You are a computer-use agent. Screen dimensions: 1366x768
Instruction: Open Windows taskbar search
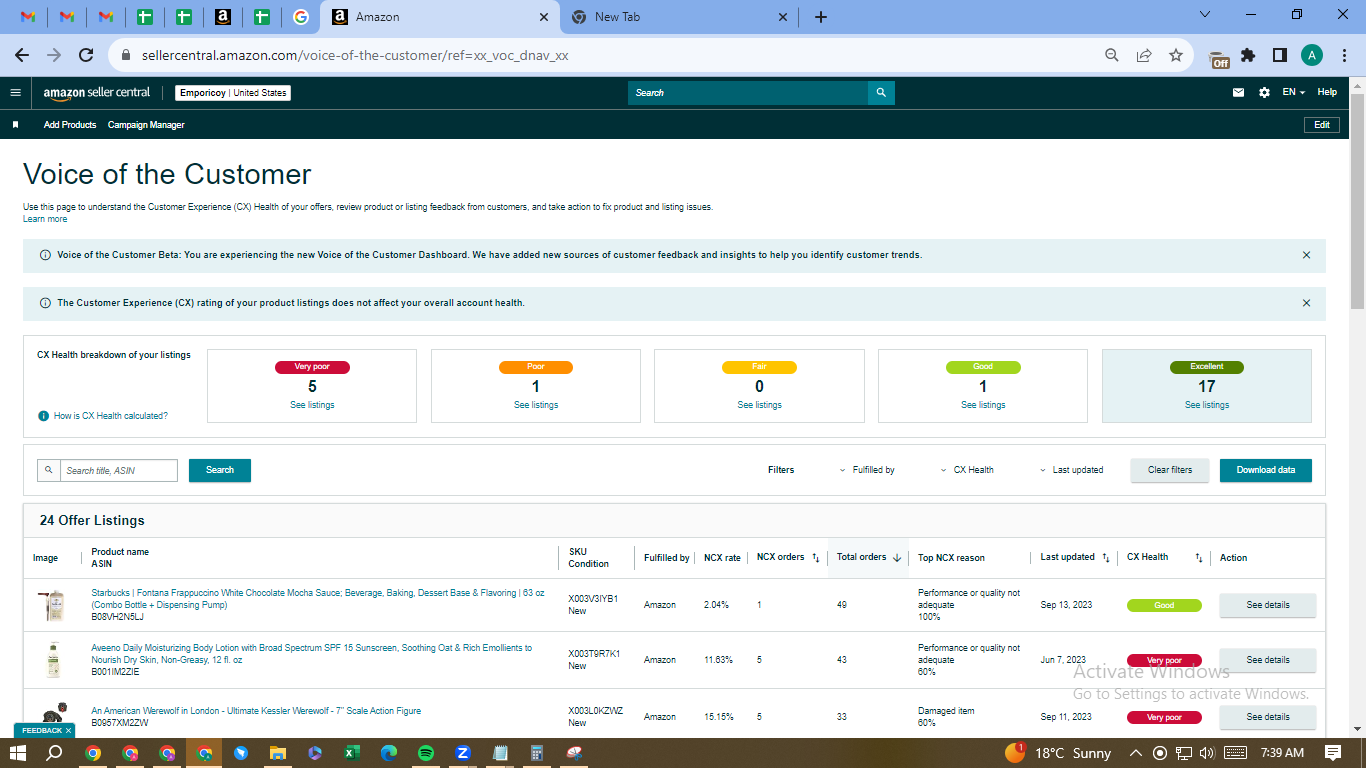55,753
